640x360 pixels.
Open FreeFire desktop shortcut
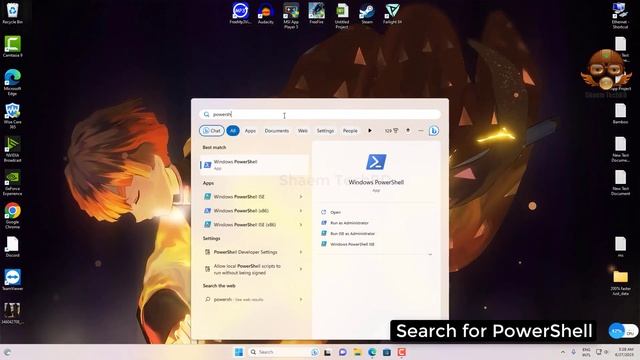(x=316, y=13)
